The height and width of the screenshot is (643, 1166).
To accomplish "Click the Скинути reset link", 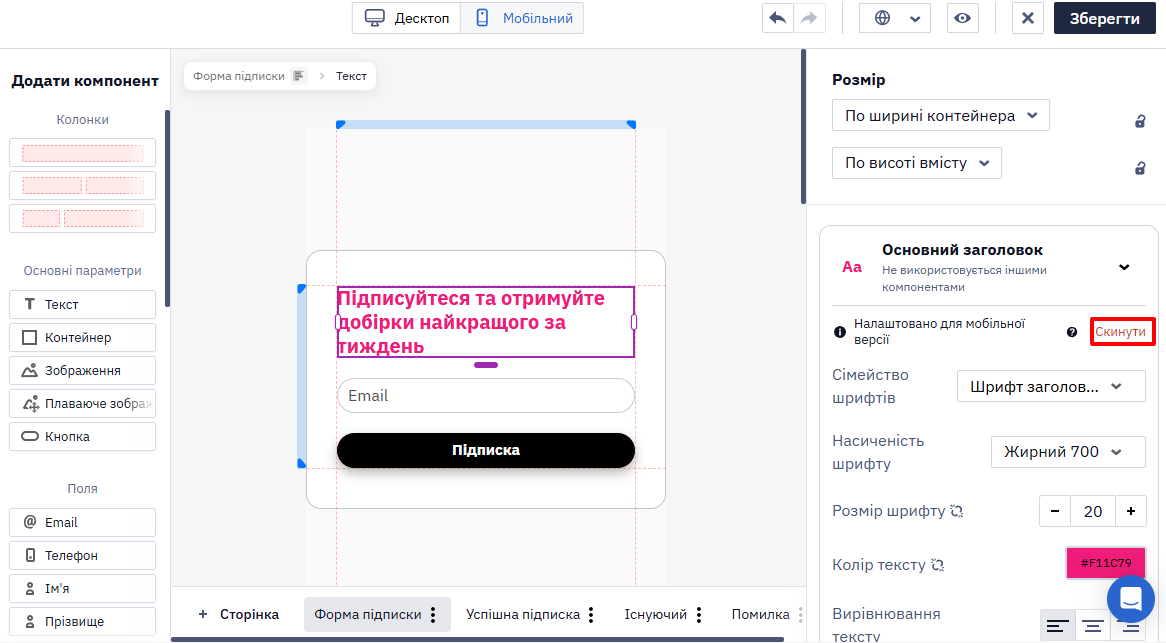I will pyautogui.click(x=1122, y=332).
